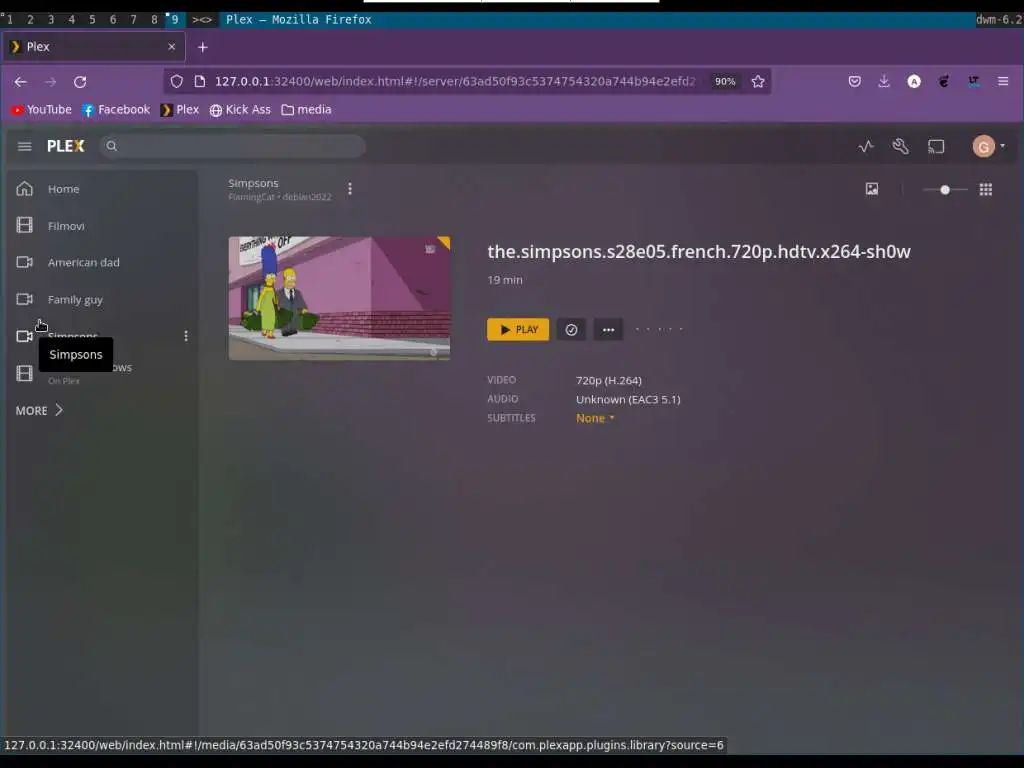Adjust the thumbnail size slider
The height and width of the screenshot is (768, 1024).
[945, 190]
